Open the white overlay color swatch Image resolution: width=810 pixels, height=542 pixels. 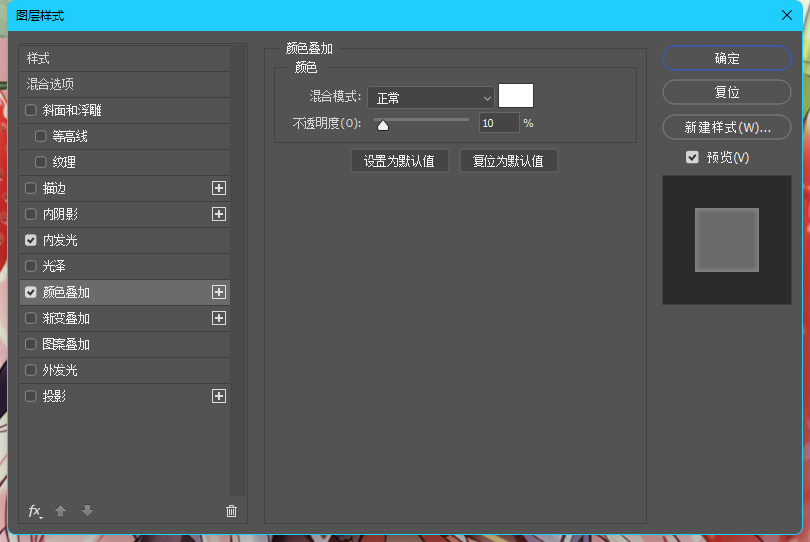pyautogui.click(x=516, y=96)
